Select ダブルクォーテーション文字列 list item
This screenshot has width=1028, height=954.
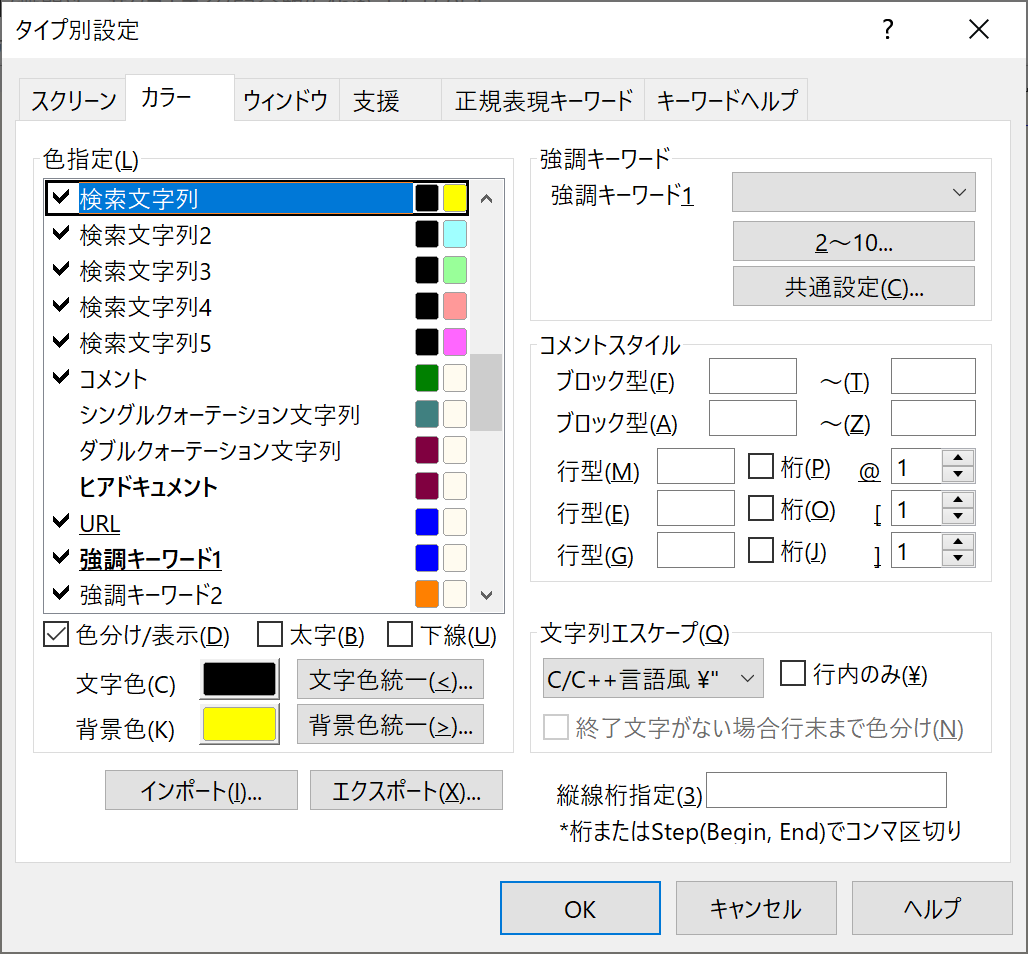click(x=256, y=451)
